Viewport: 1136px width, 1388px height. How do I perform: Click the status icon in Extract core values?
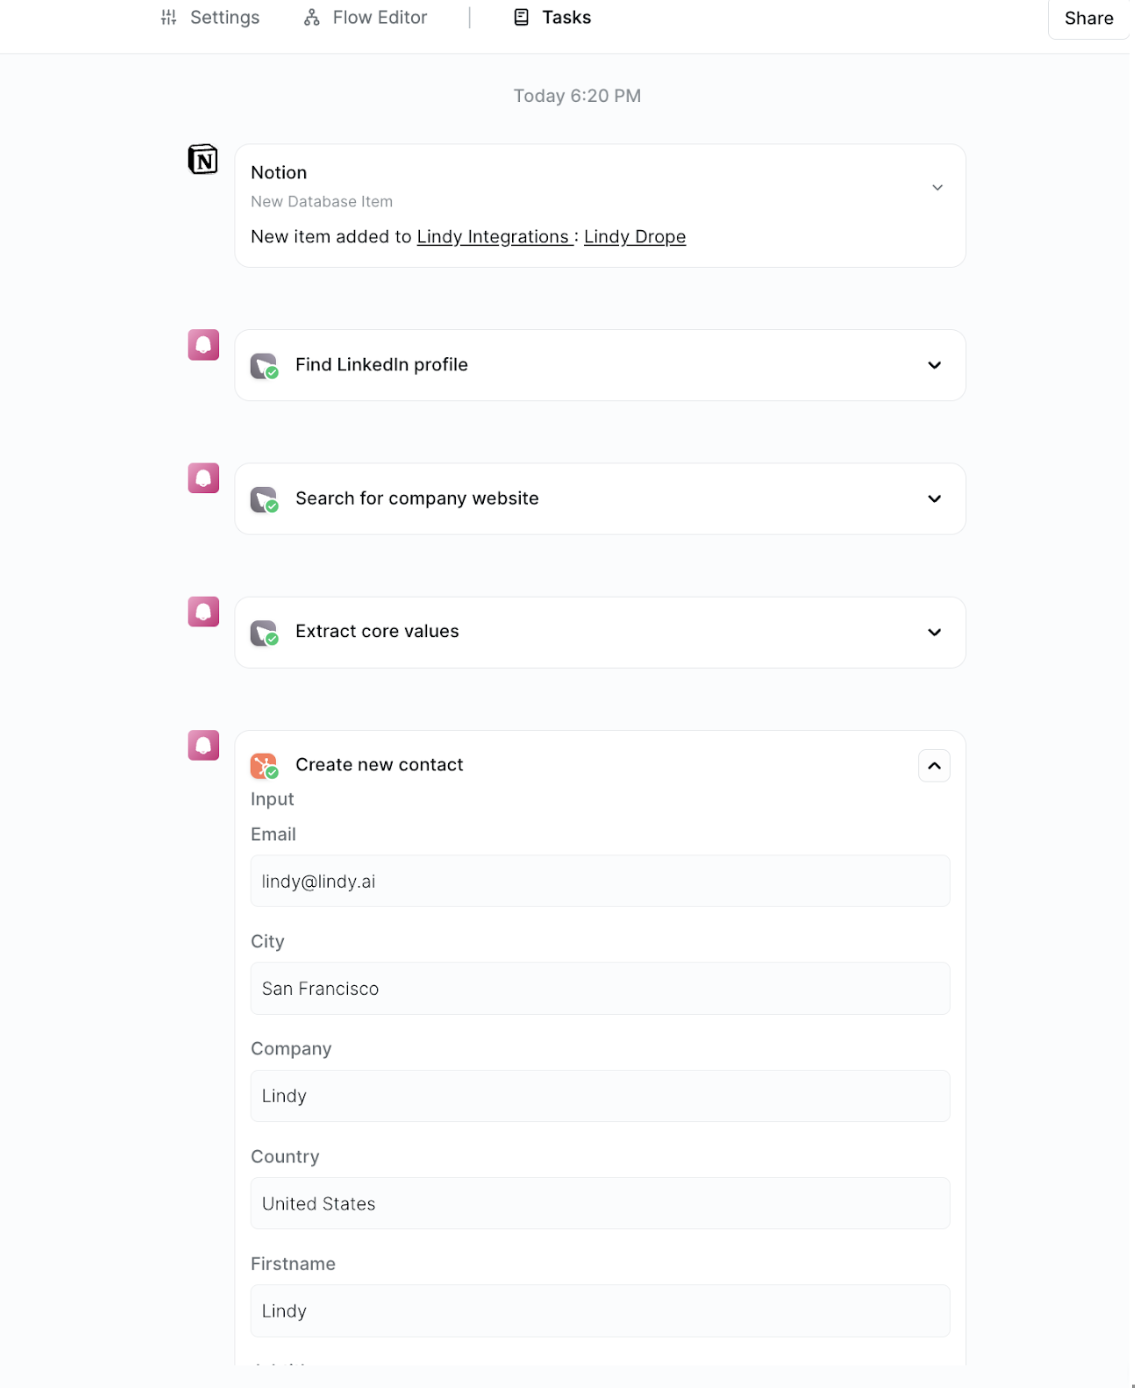coord(264,632)
